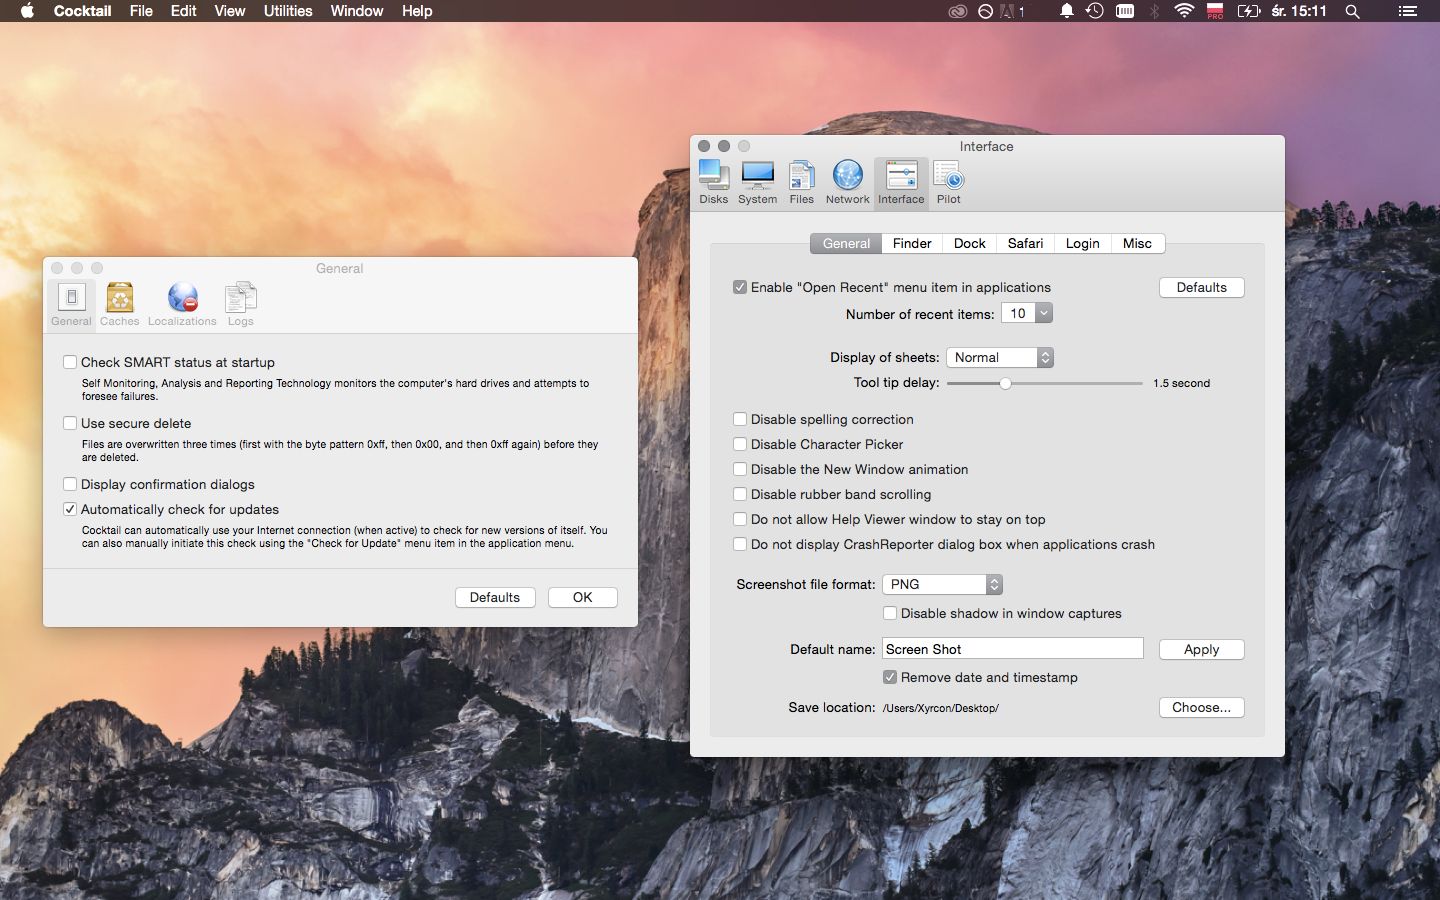Click the Wi-Fi status icon
Screen dimensions: 1440x900
click(1184, 11)
